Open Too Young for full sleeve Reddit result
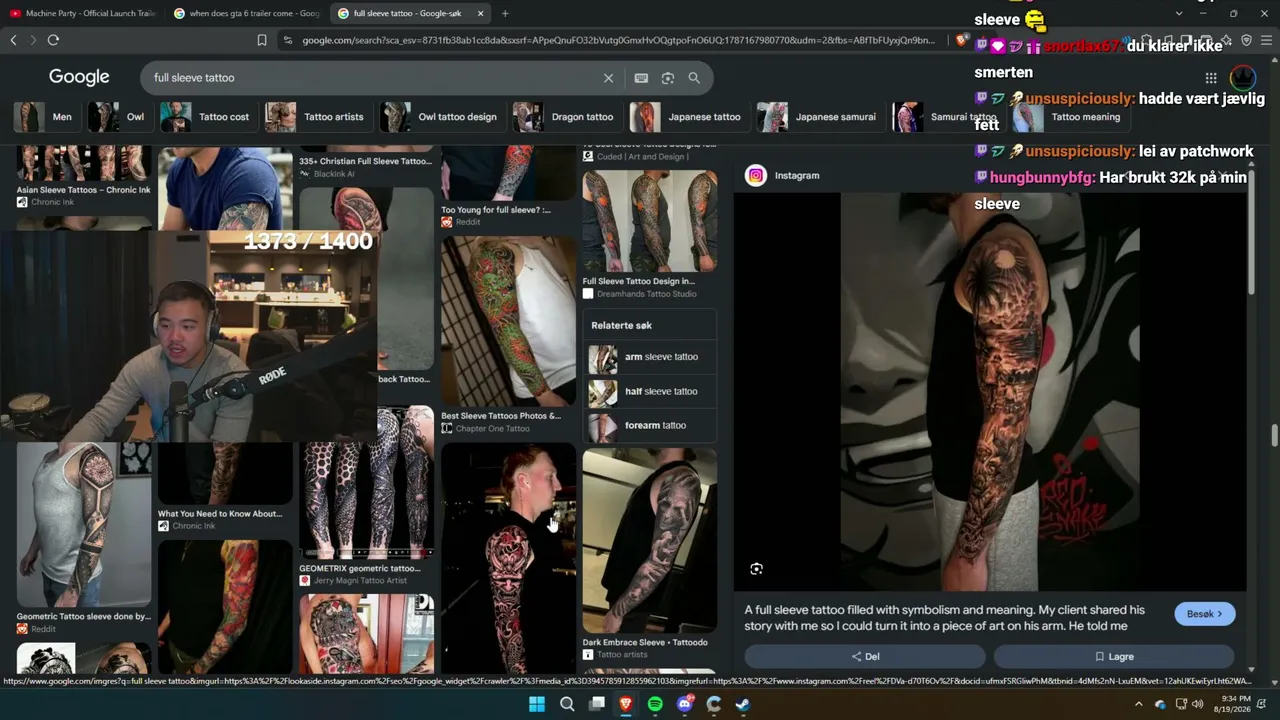The height and width of the screenshot is (720, 1280). [x=496, y=210]
